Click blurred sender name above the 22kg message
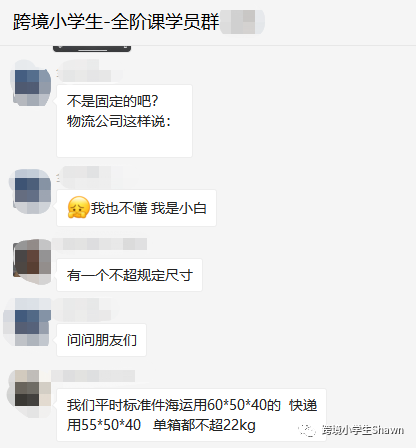Image resolution: width=416 pixels, height=448 pixels. 93,376
